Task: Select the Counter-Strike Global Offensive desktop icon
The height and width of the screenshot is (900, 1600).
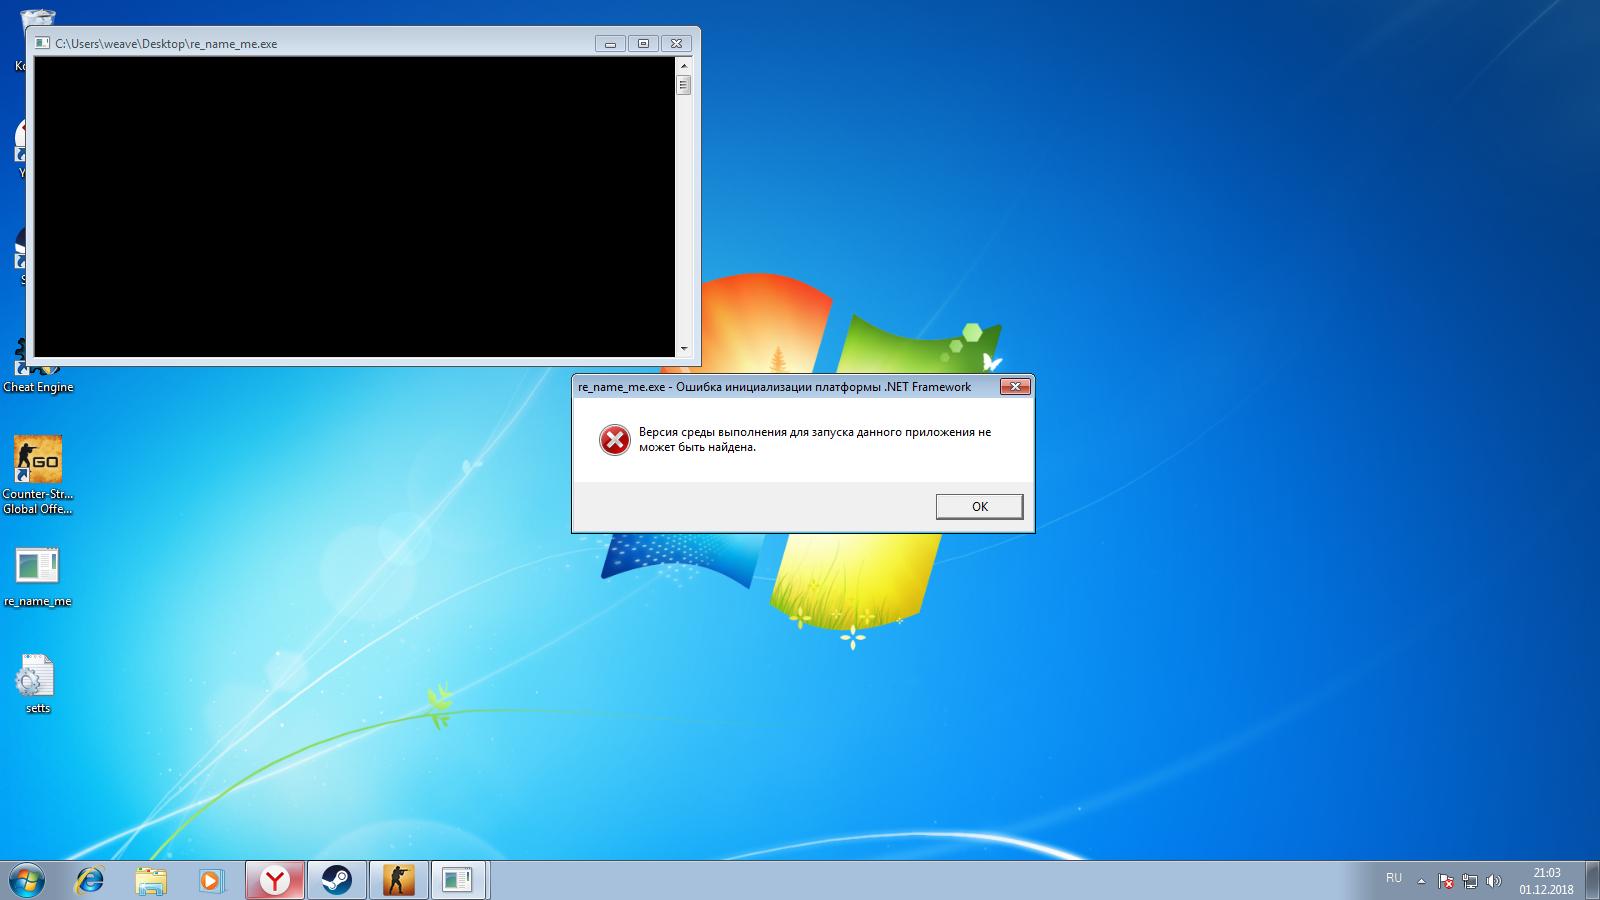Action: [x=38, y=475]
